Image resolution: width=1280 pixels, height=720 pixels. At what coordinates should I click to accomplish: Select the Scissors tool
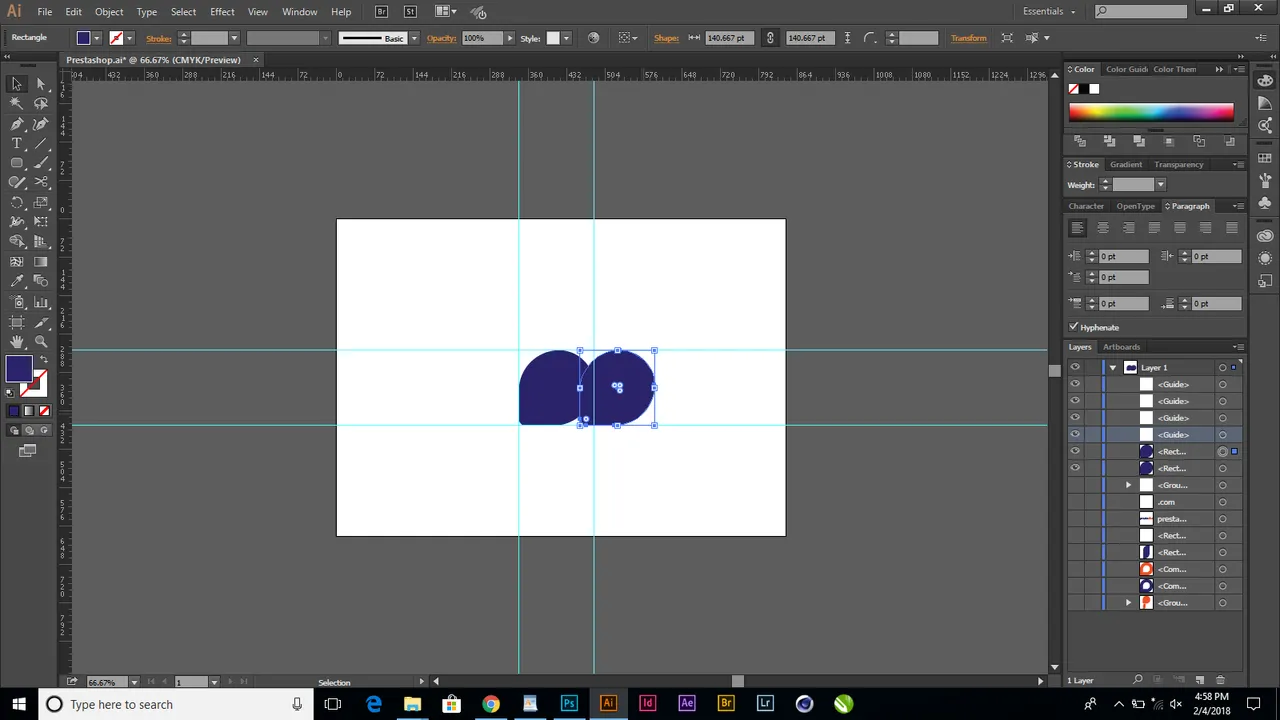click(x=41, y=182)
